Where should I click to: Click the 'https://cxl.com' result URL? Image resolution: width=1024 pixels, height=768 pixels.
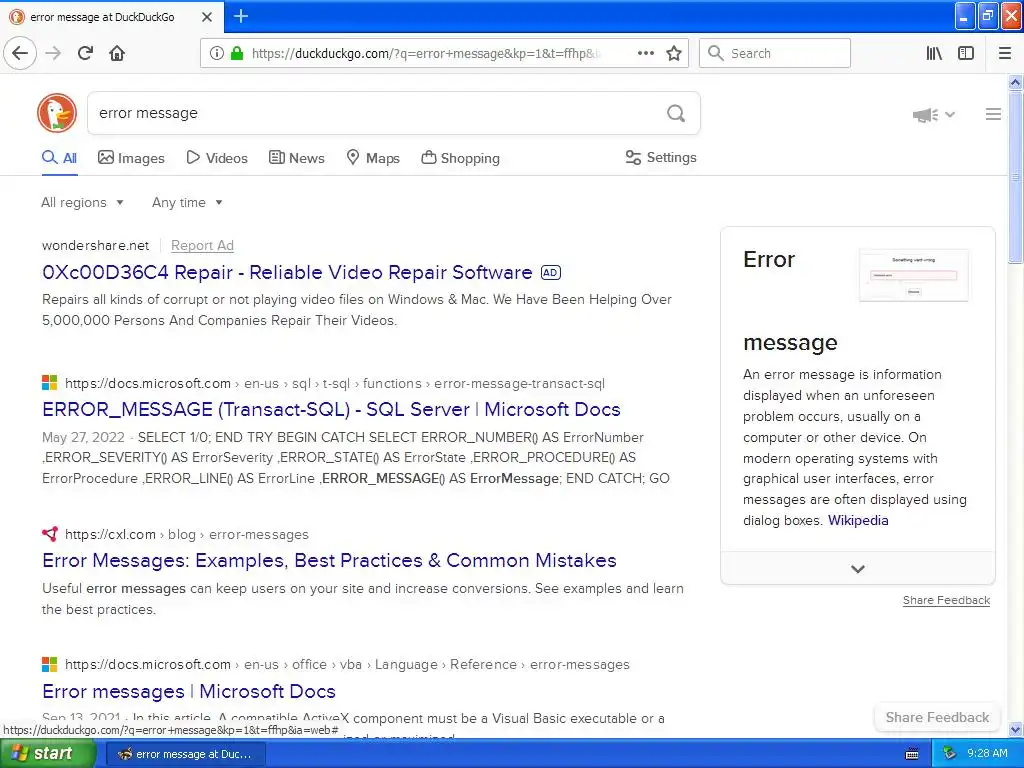pyautogui.click(x=110, y=534)
